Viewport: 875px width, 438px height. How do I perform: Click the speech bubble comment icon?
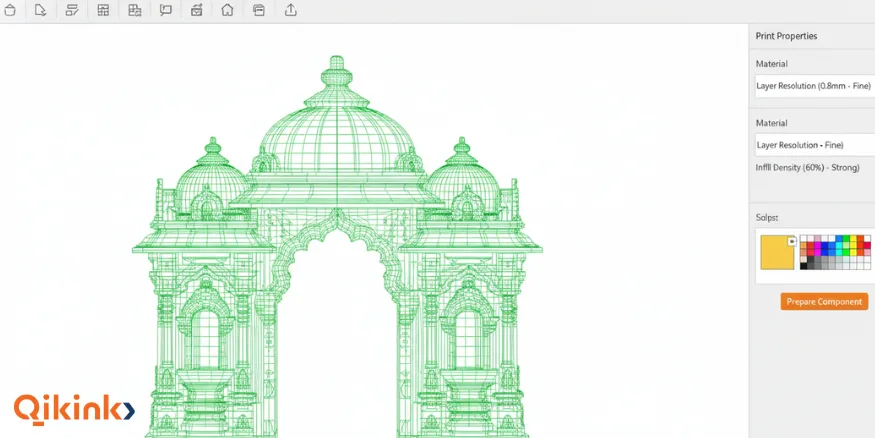[x=165, y=11]
